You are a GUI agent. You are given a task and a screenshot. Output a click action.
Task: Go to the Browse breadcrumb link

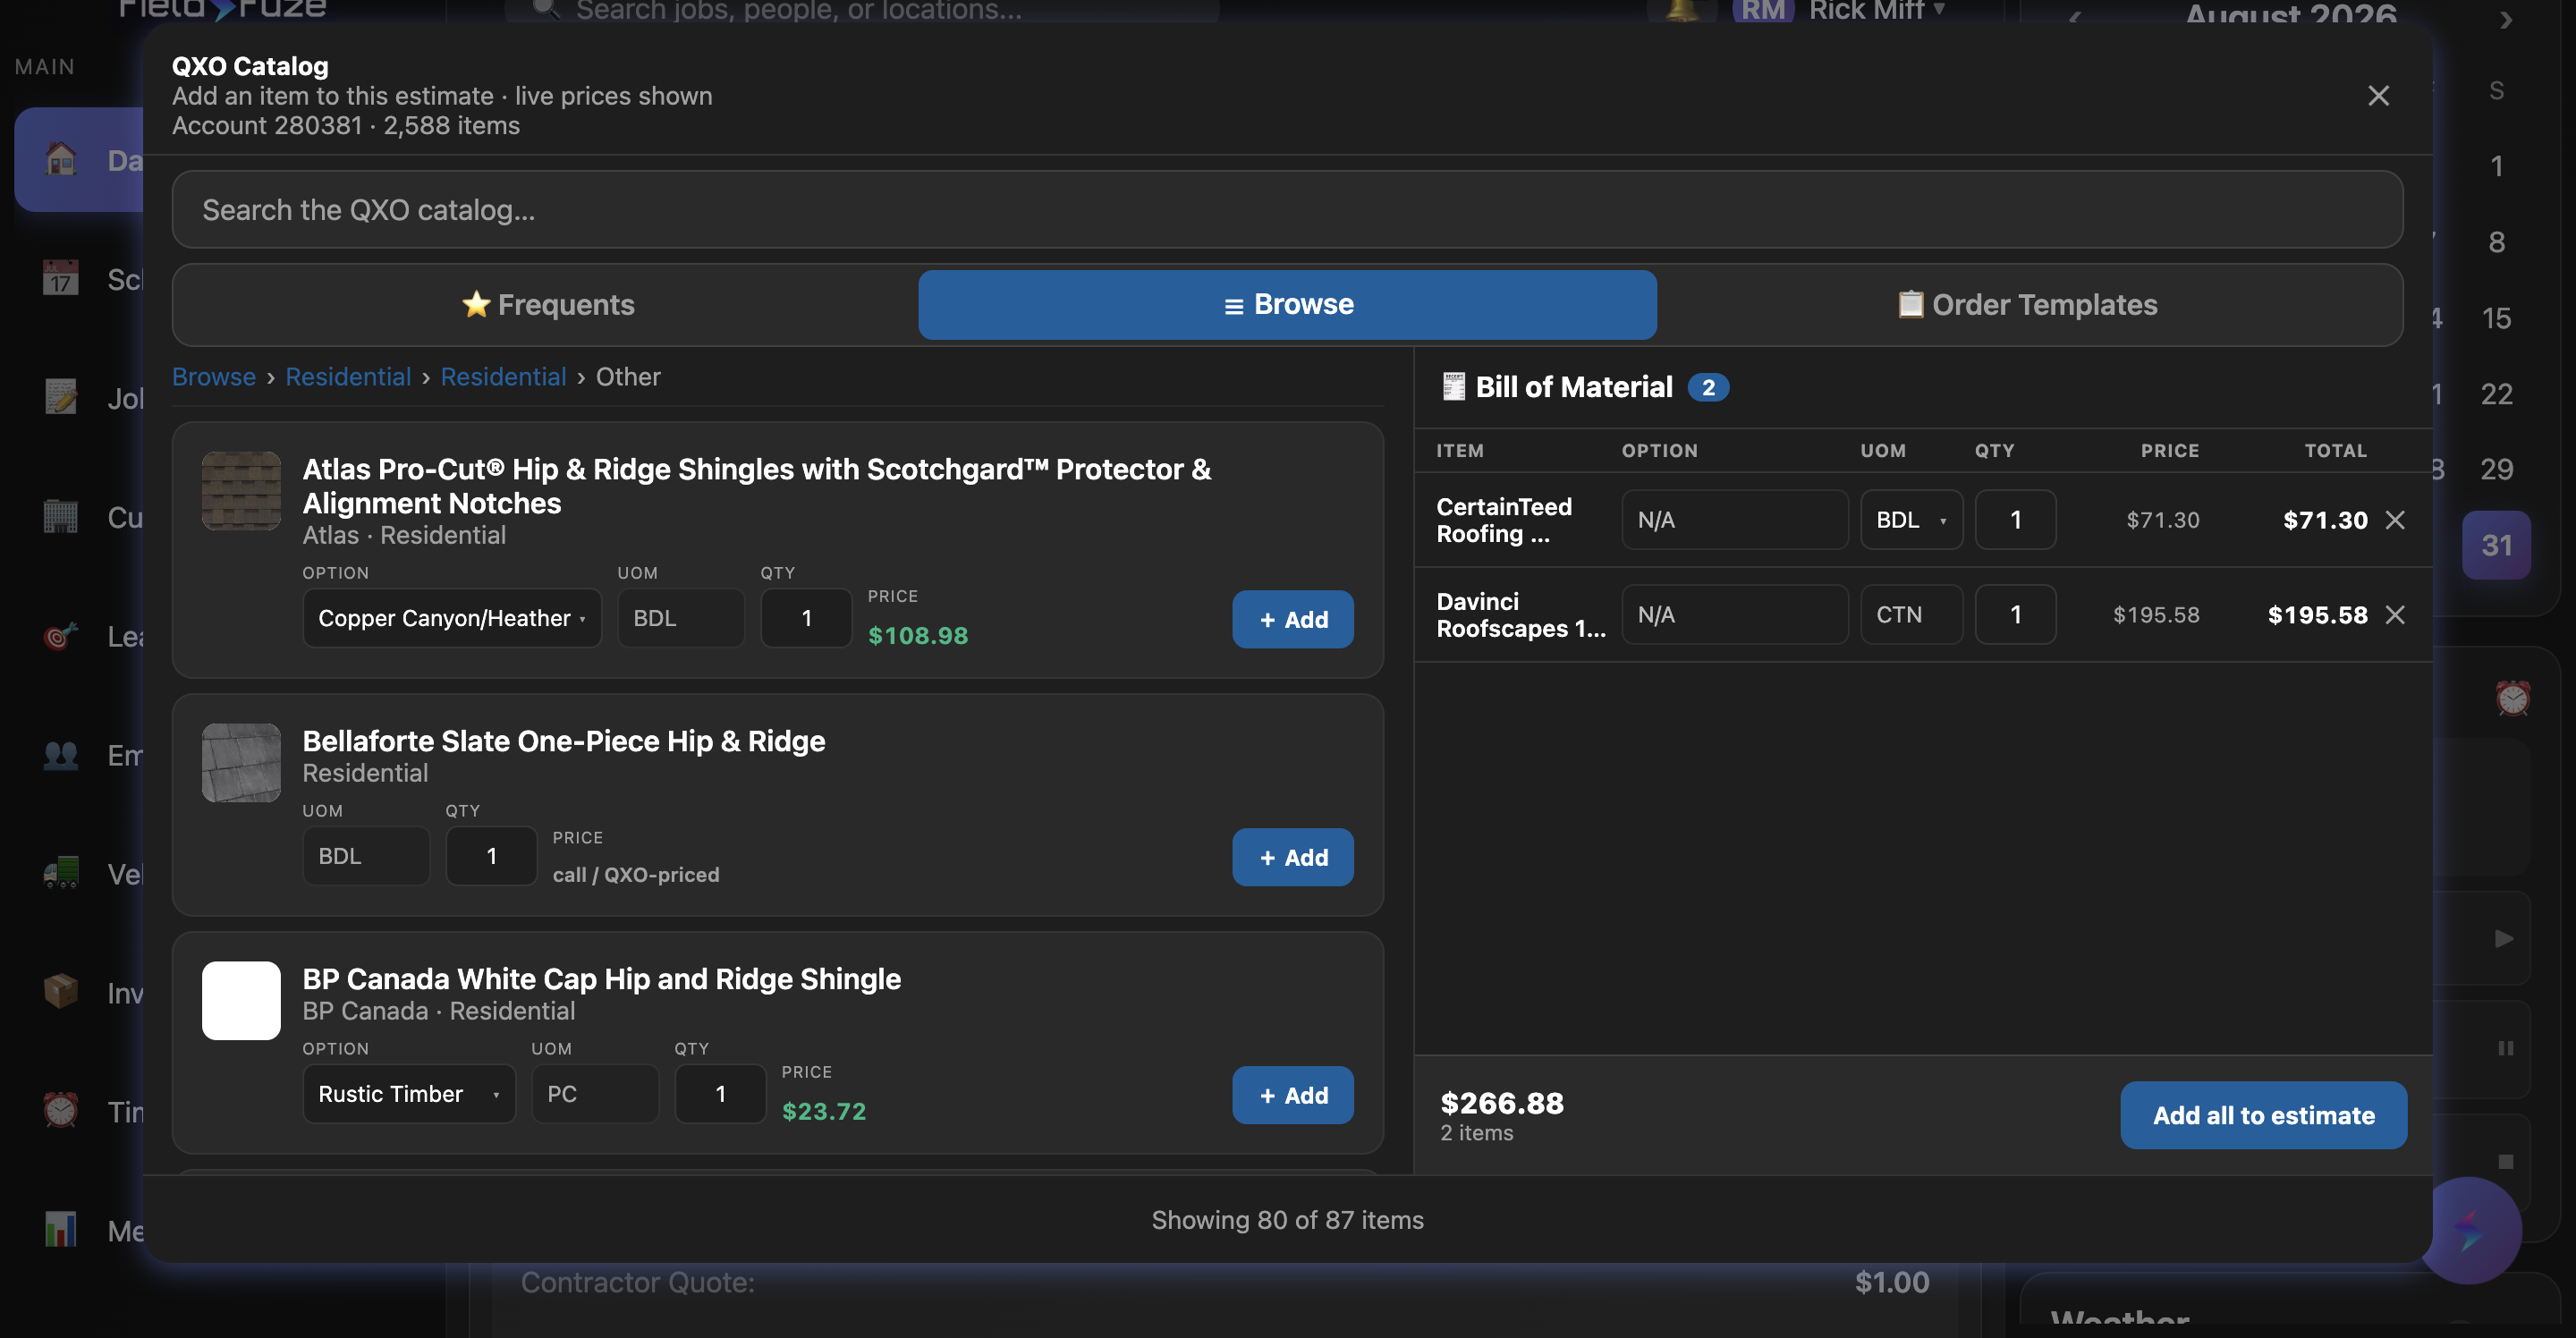point(213,377)
